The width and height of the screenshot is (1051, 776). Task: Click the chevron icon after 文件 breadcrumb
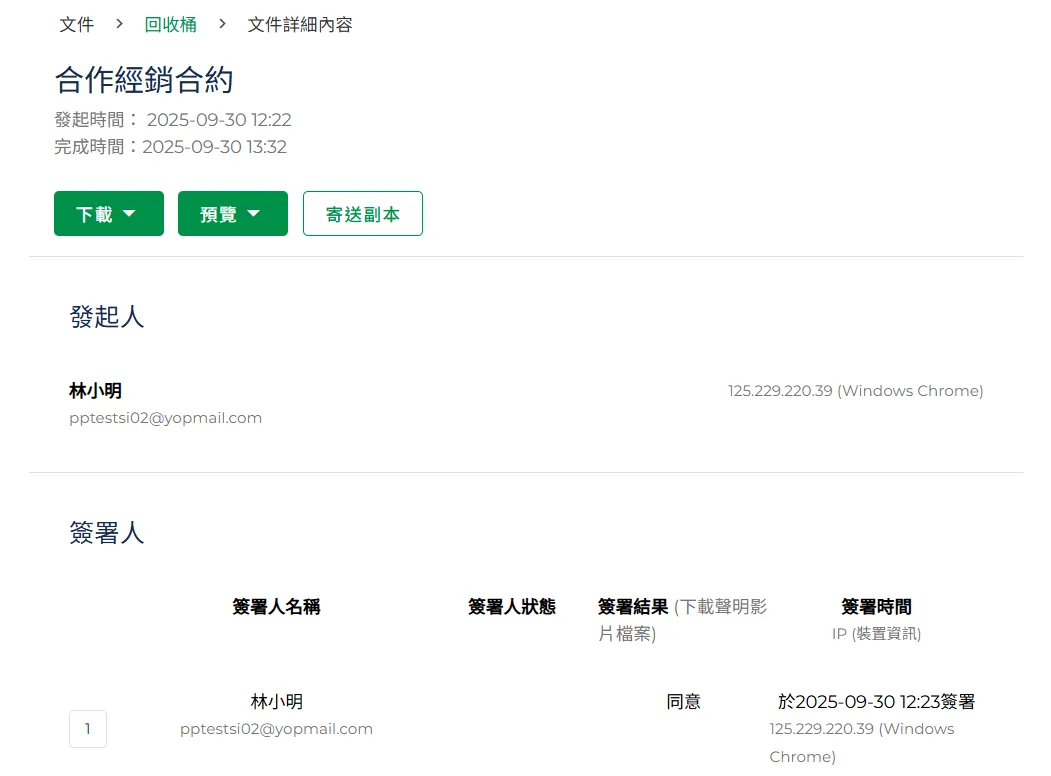(119, 23)
